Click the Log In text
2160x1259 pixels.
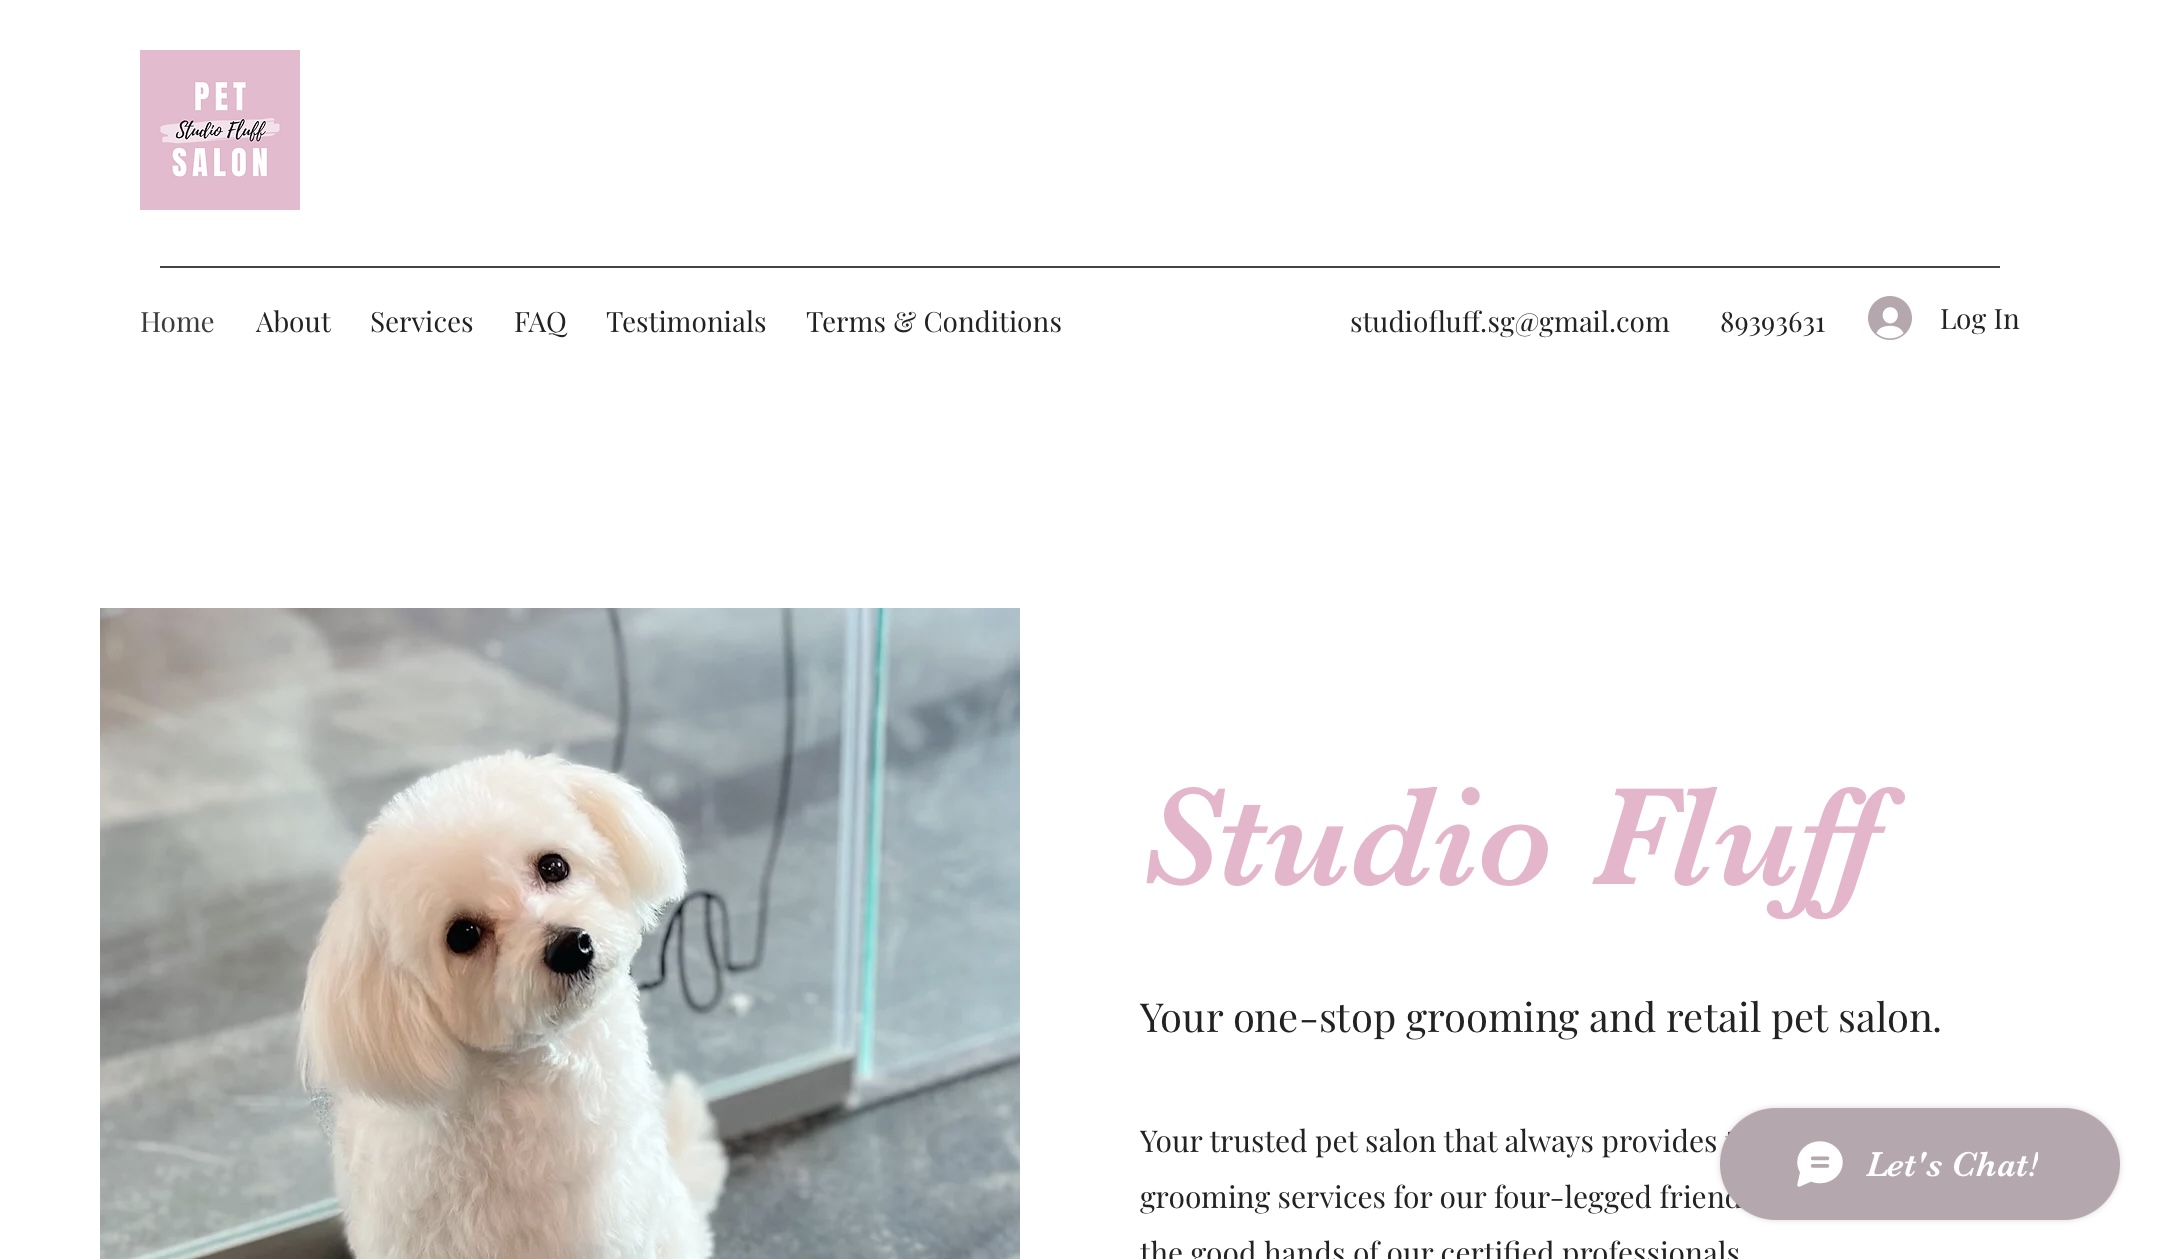(1979, 319)
